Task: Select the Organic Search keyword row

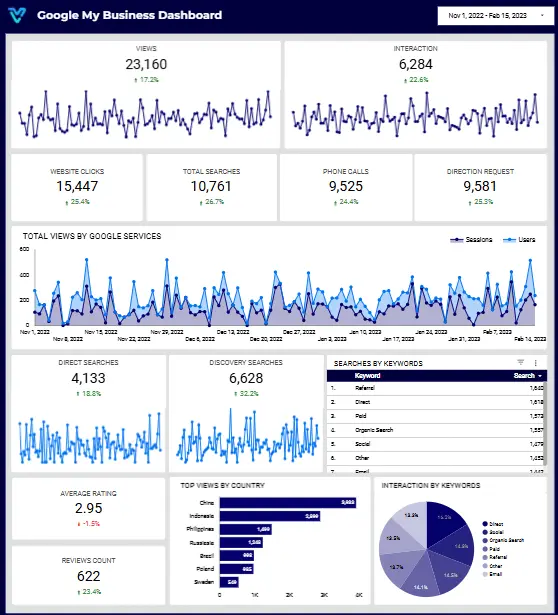Action: click(x=435, y=430)
